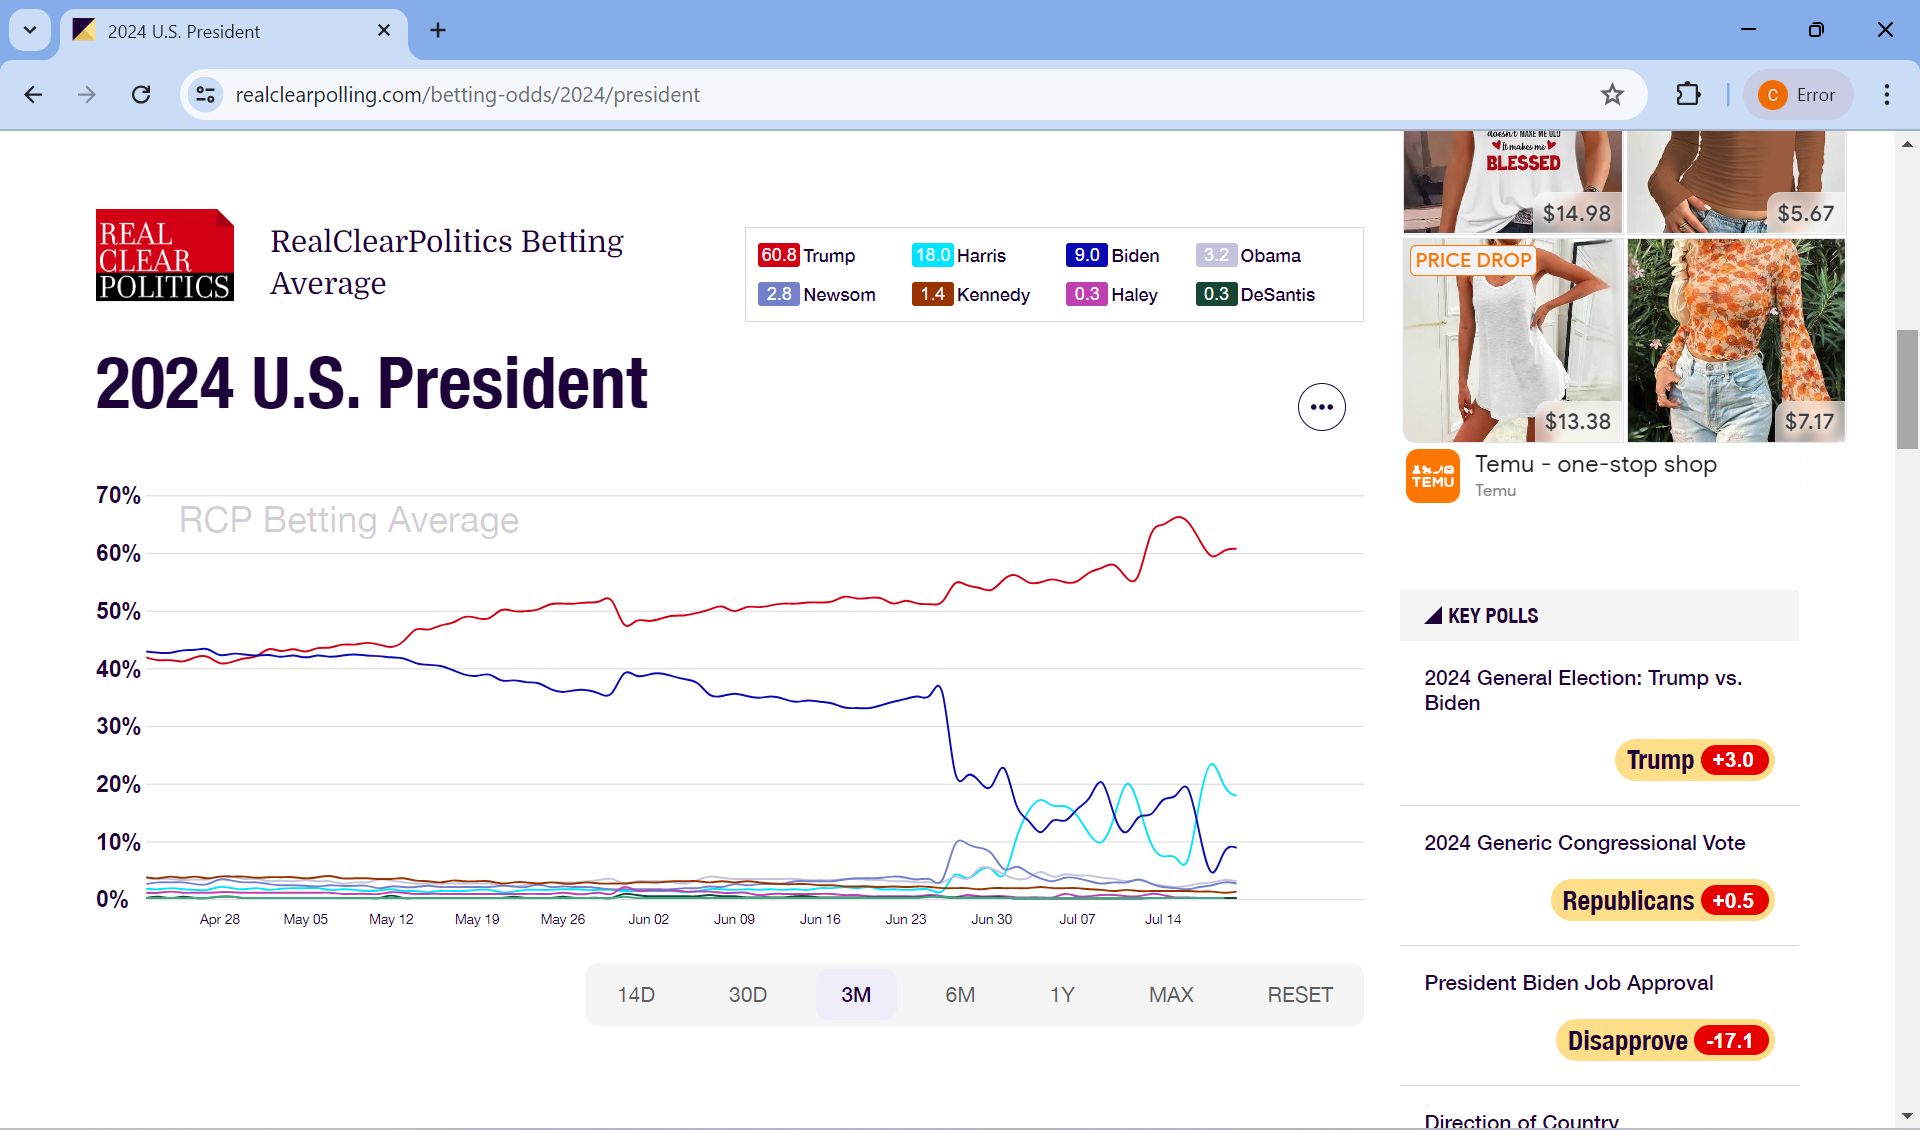Click the page scrollbar thumb

(x=1907, y=389)
